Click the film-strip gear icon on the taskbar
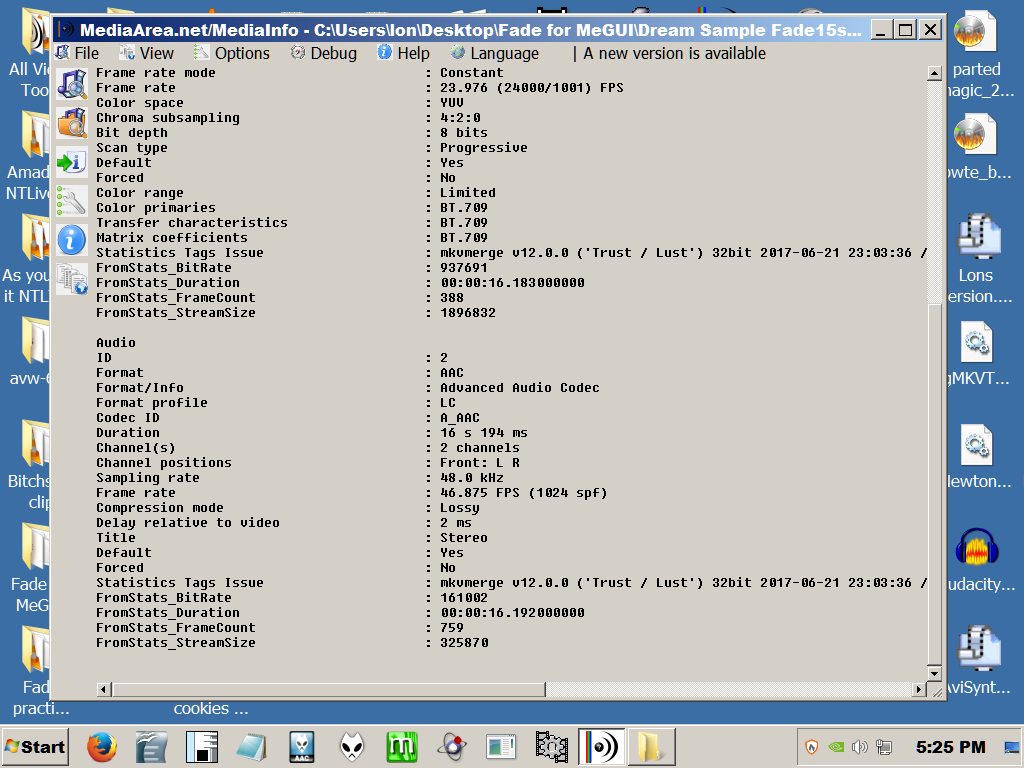Screen dimensions: 1024x768 tap(552, 747)
